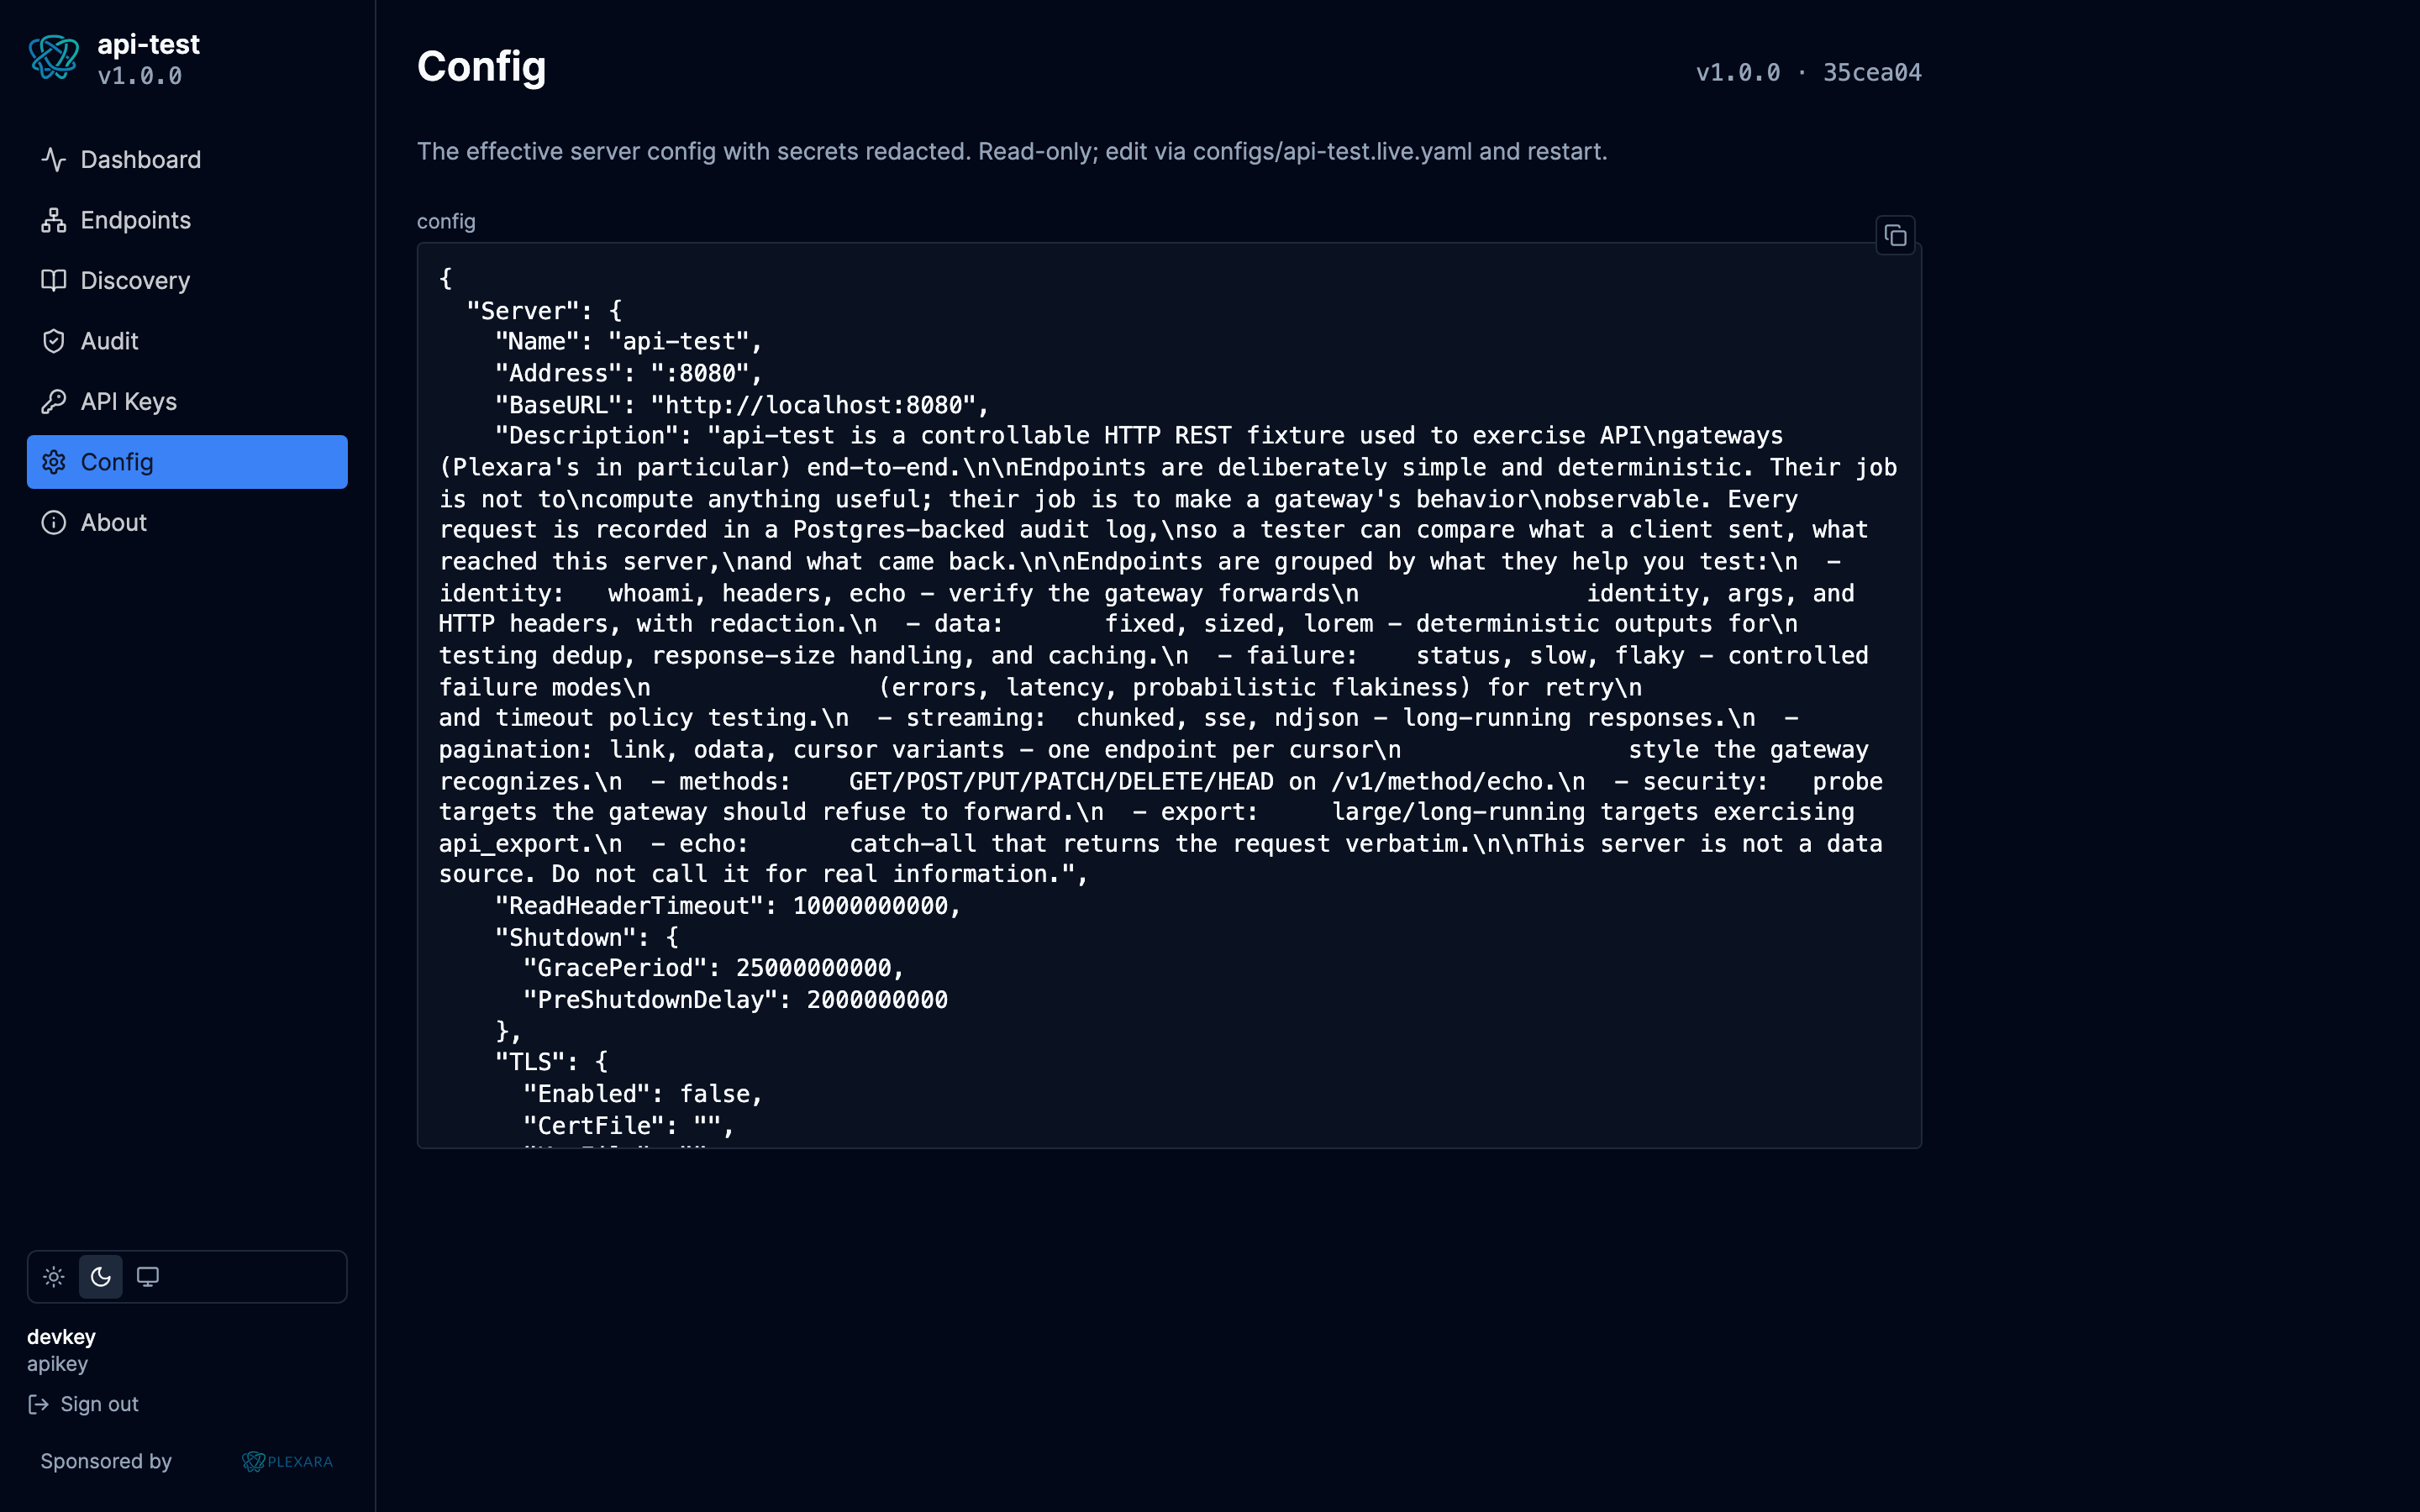
Task: Open the About page
Action: pyautogui.click(x=187, y=523)
